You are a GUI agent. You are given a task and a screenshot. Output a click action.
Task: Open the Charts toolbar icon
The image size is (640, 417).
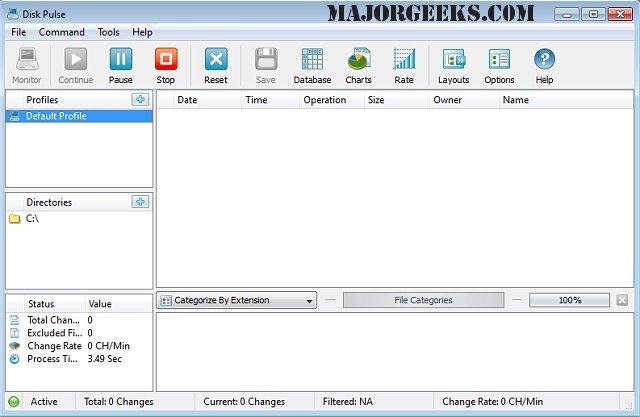tap(358, 60)
